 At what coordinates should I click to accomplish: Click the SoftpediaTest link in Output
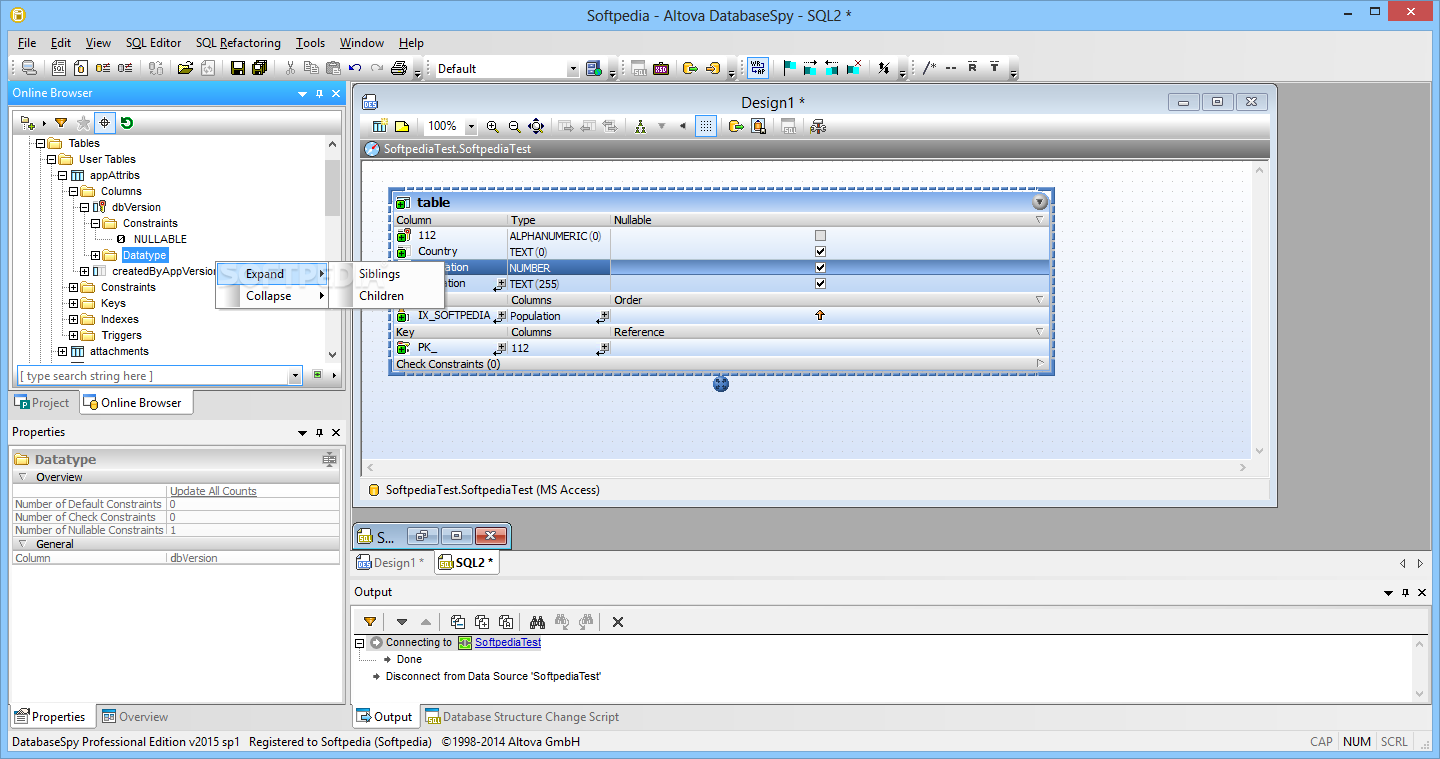(x=507, y=642)
